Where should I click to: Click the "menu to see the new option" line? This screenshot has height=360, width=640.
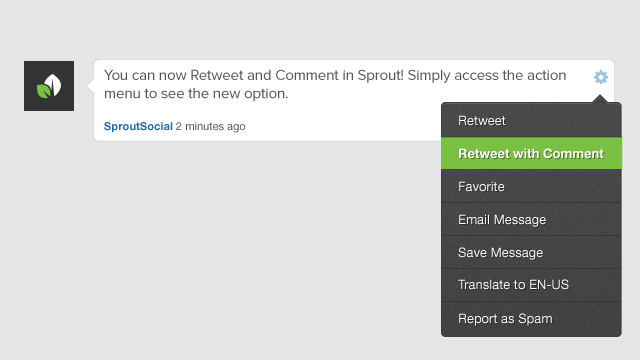[196, 94]
